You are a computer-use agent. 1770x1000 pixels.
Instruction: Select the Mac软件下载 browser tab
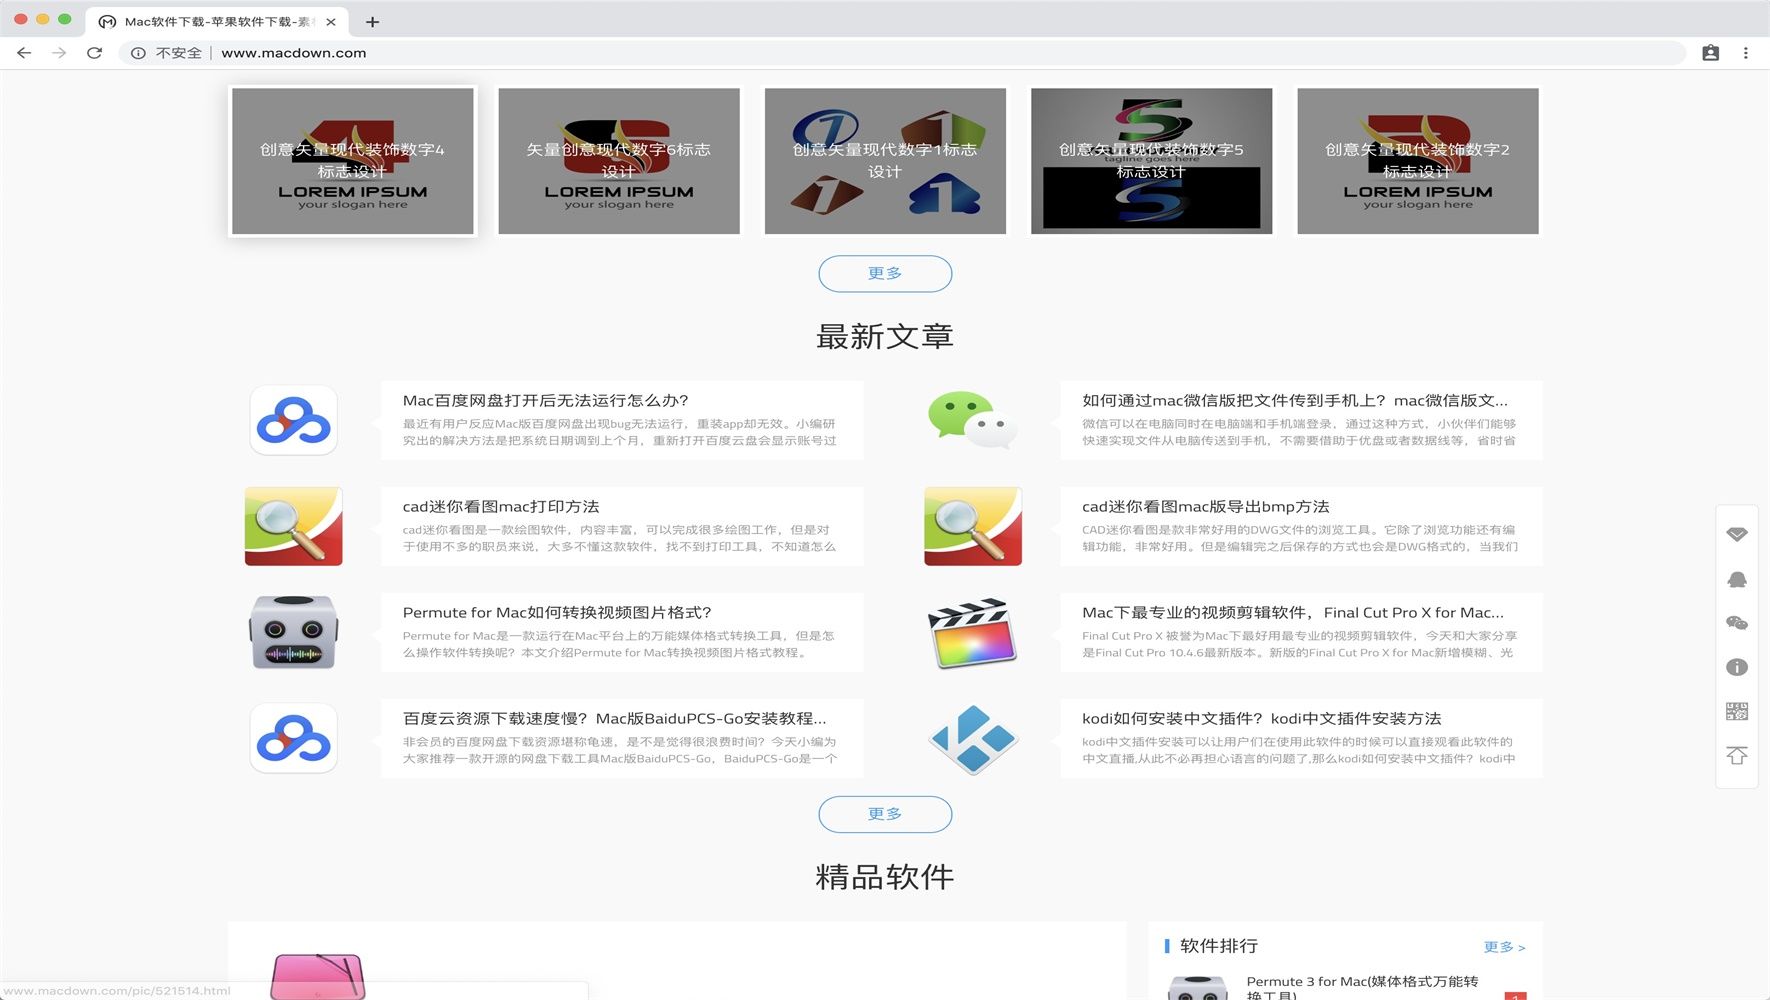click(x=215, y=21)
